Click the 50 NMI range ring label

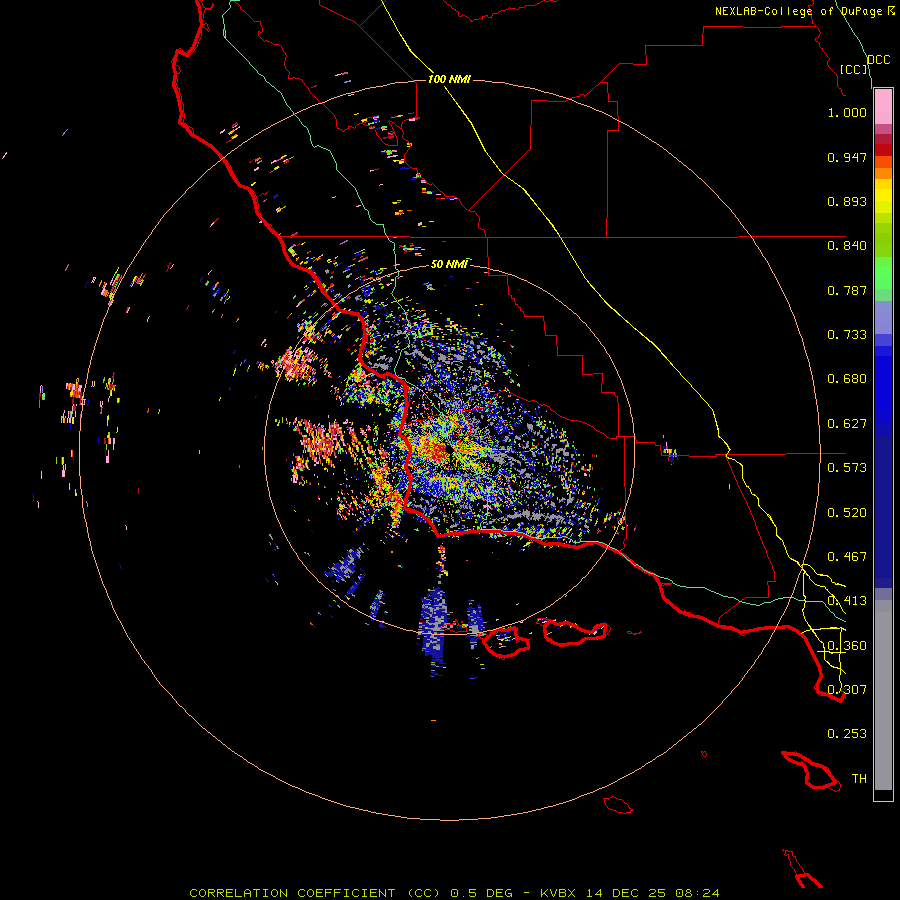[x=449, y=264]
